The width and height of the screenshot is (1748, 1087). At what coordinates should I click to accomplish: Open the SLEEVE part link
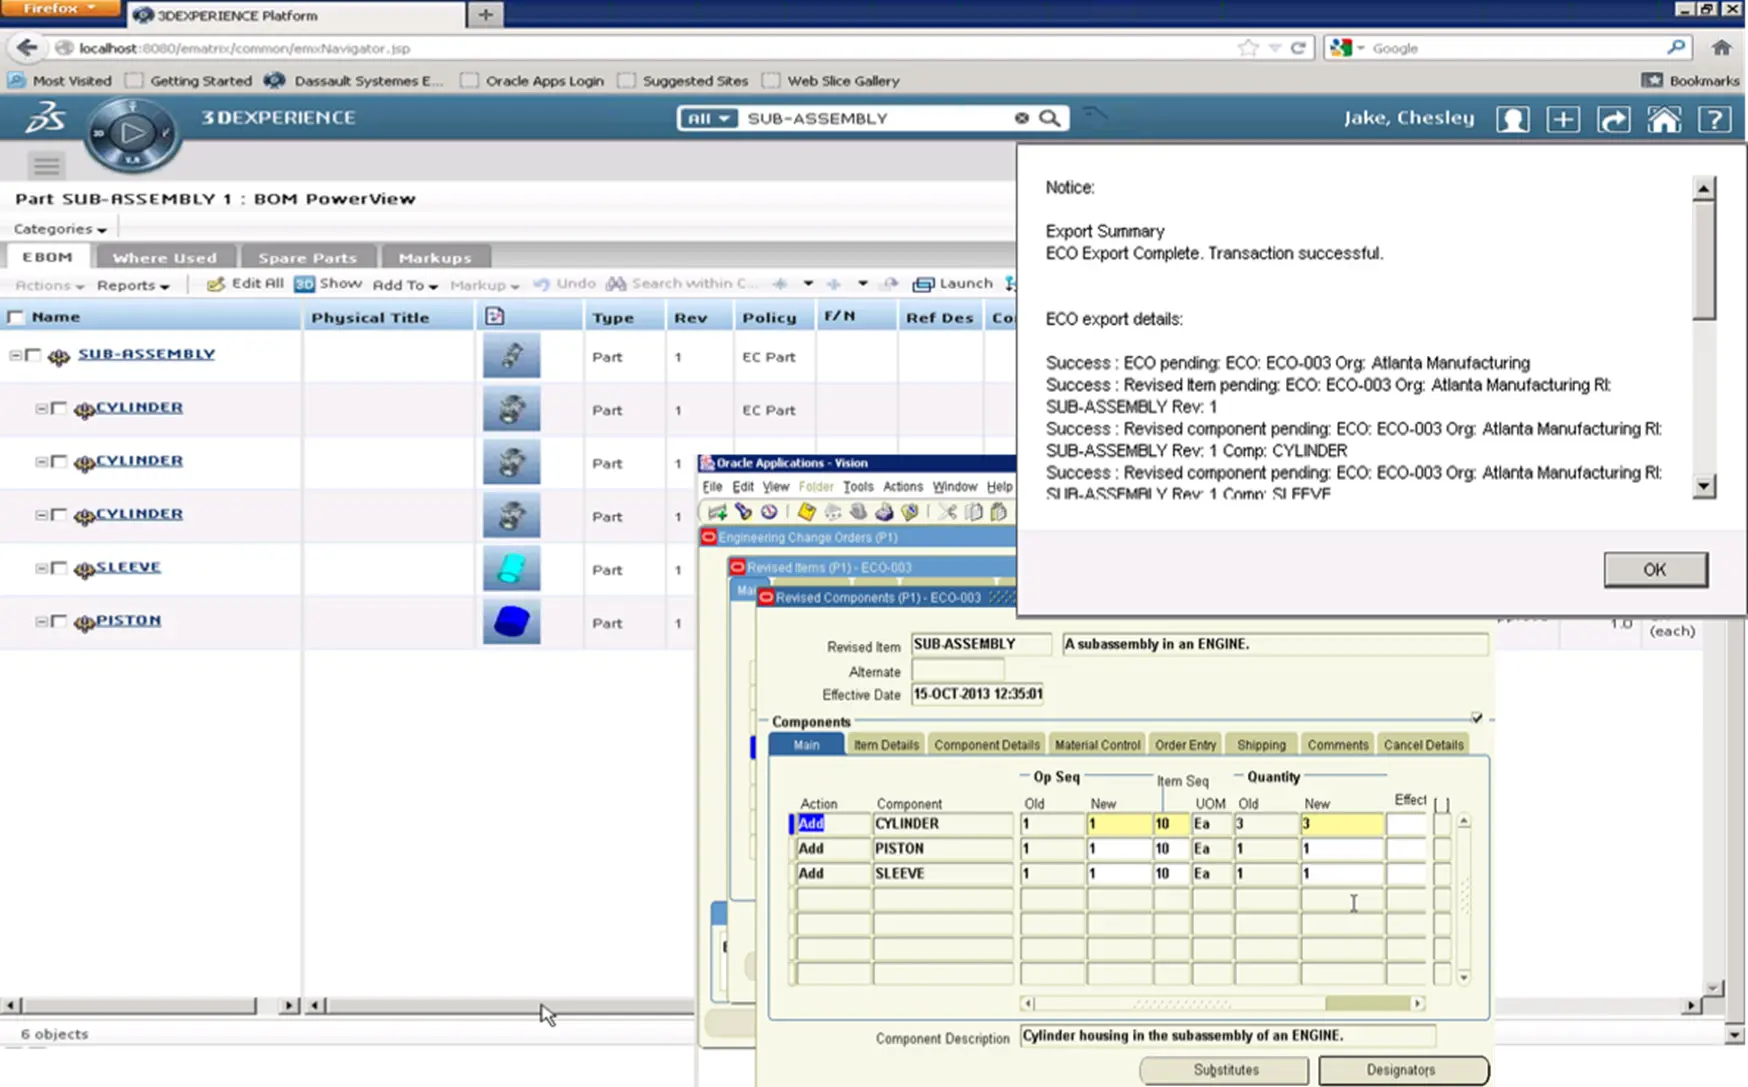coord(128,567)
